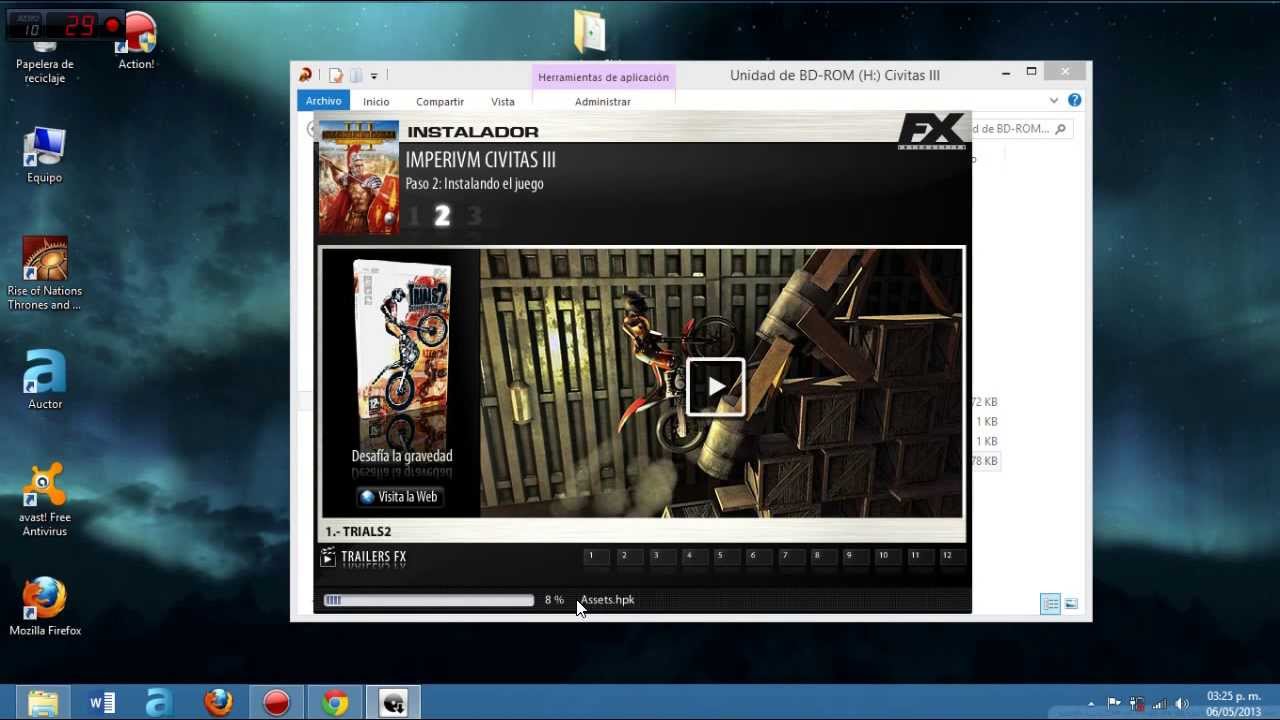Select trailer number 11
Screen dimensions: 1280x720
[919, 557]
